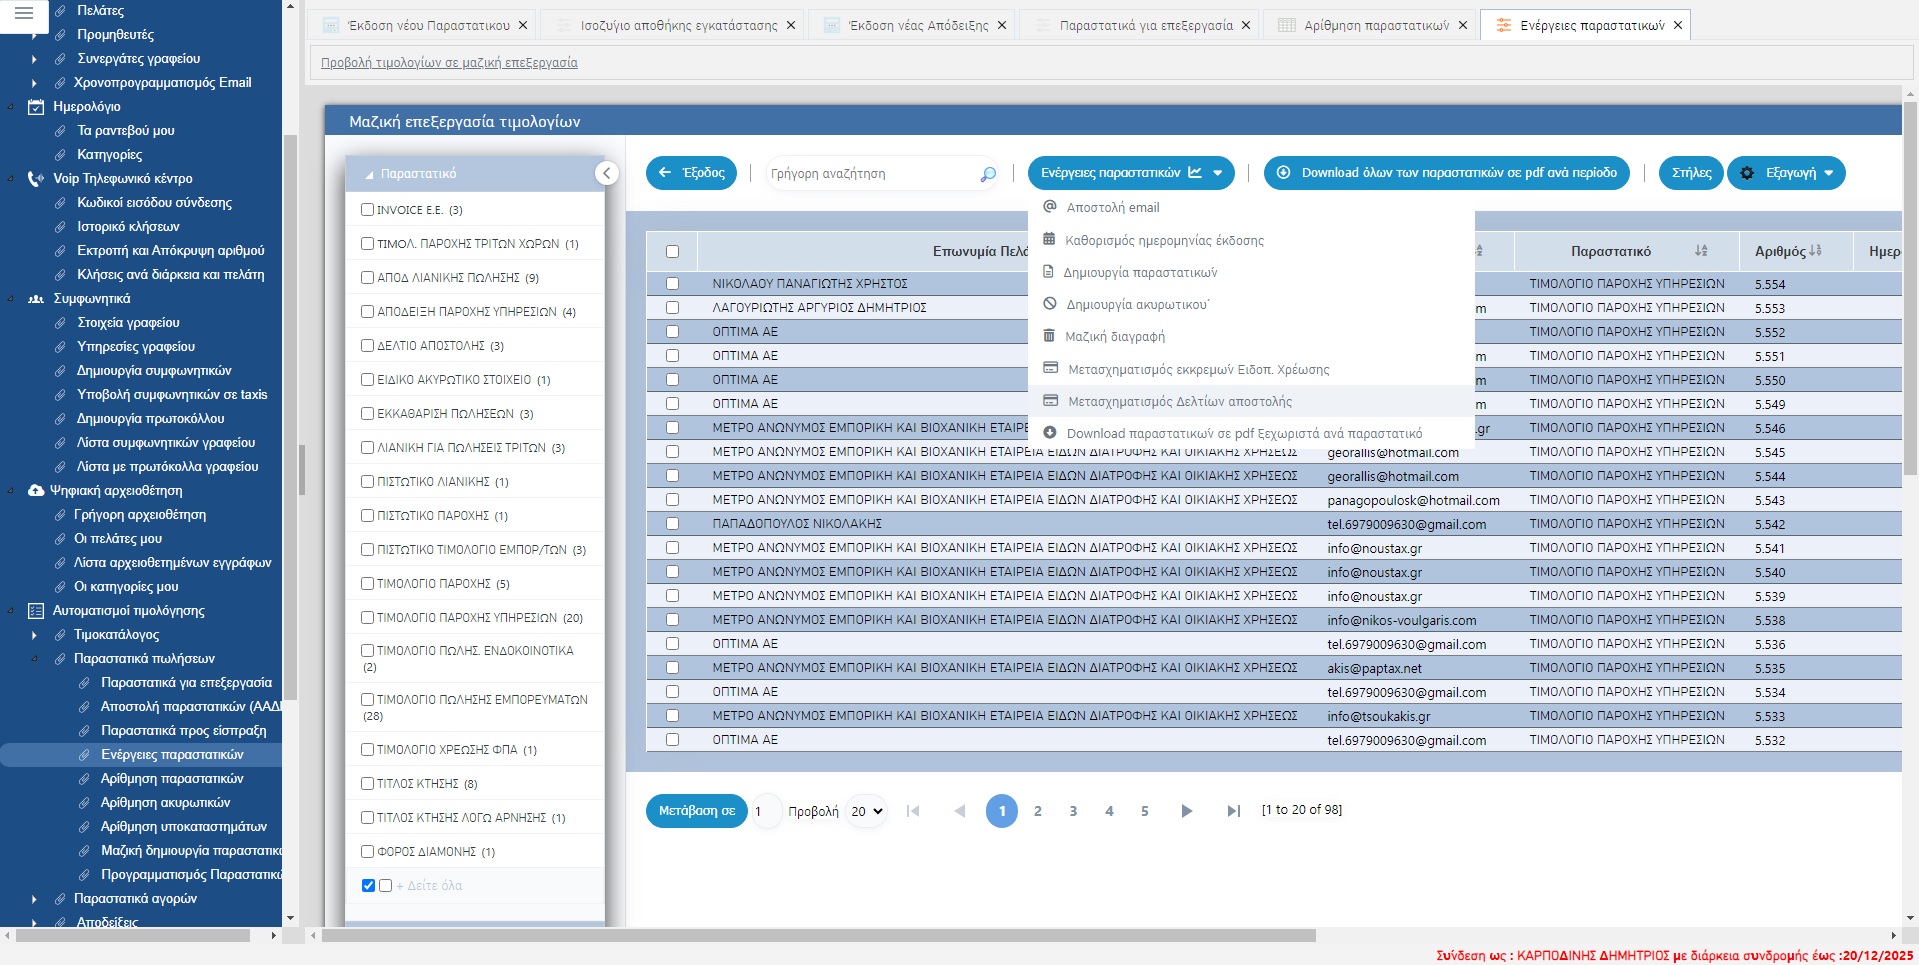Image resolution: width=1919 pixels, height=965 pixels.
Task: Expand the Παραστατικά αγορών tree item
Action: tap(34, 899)
